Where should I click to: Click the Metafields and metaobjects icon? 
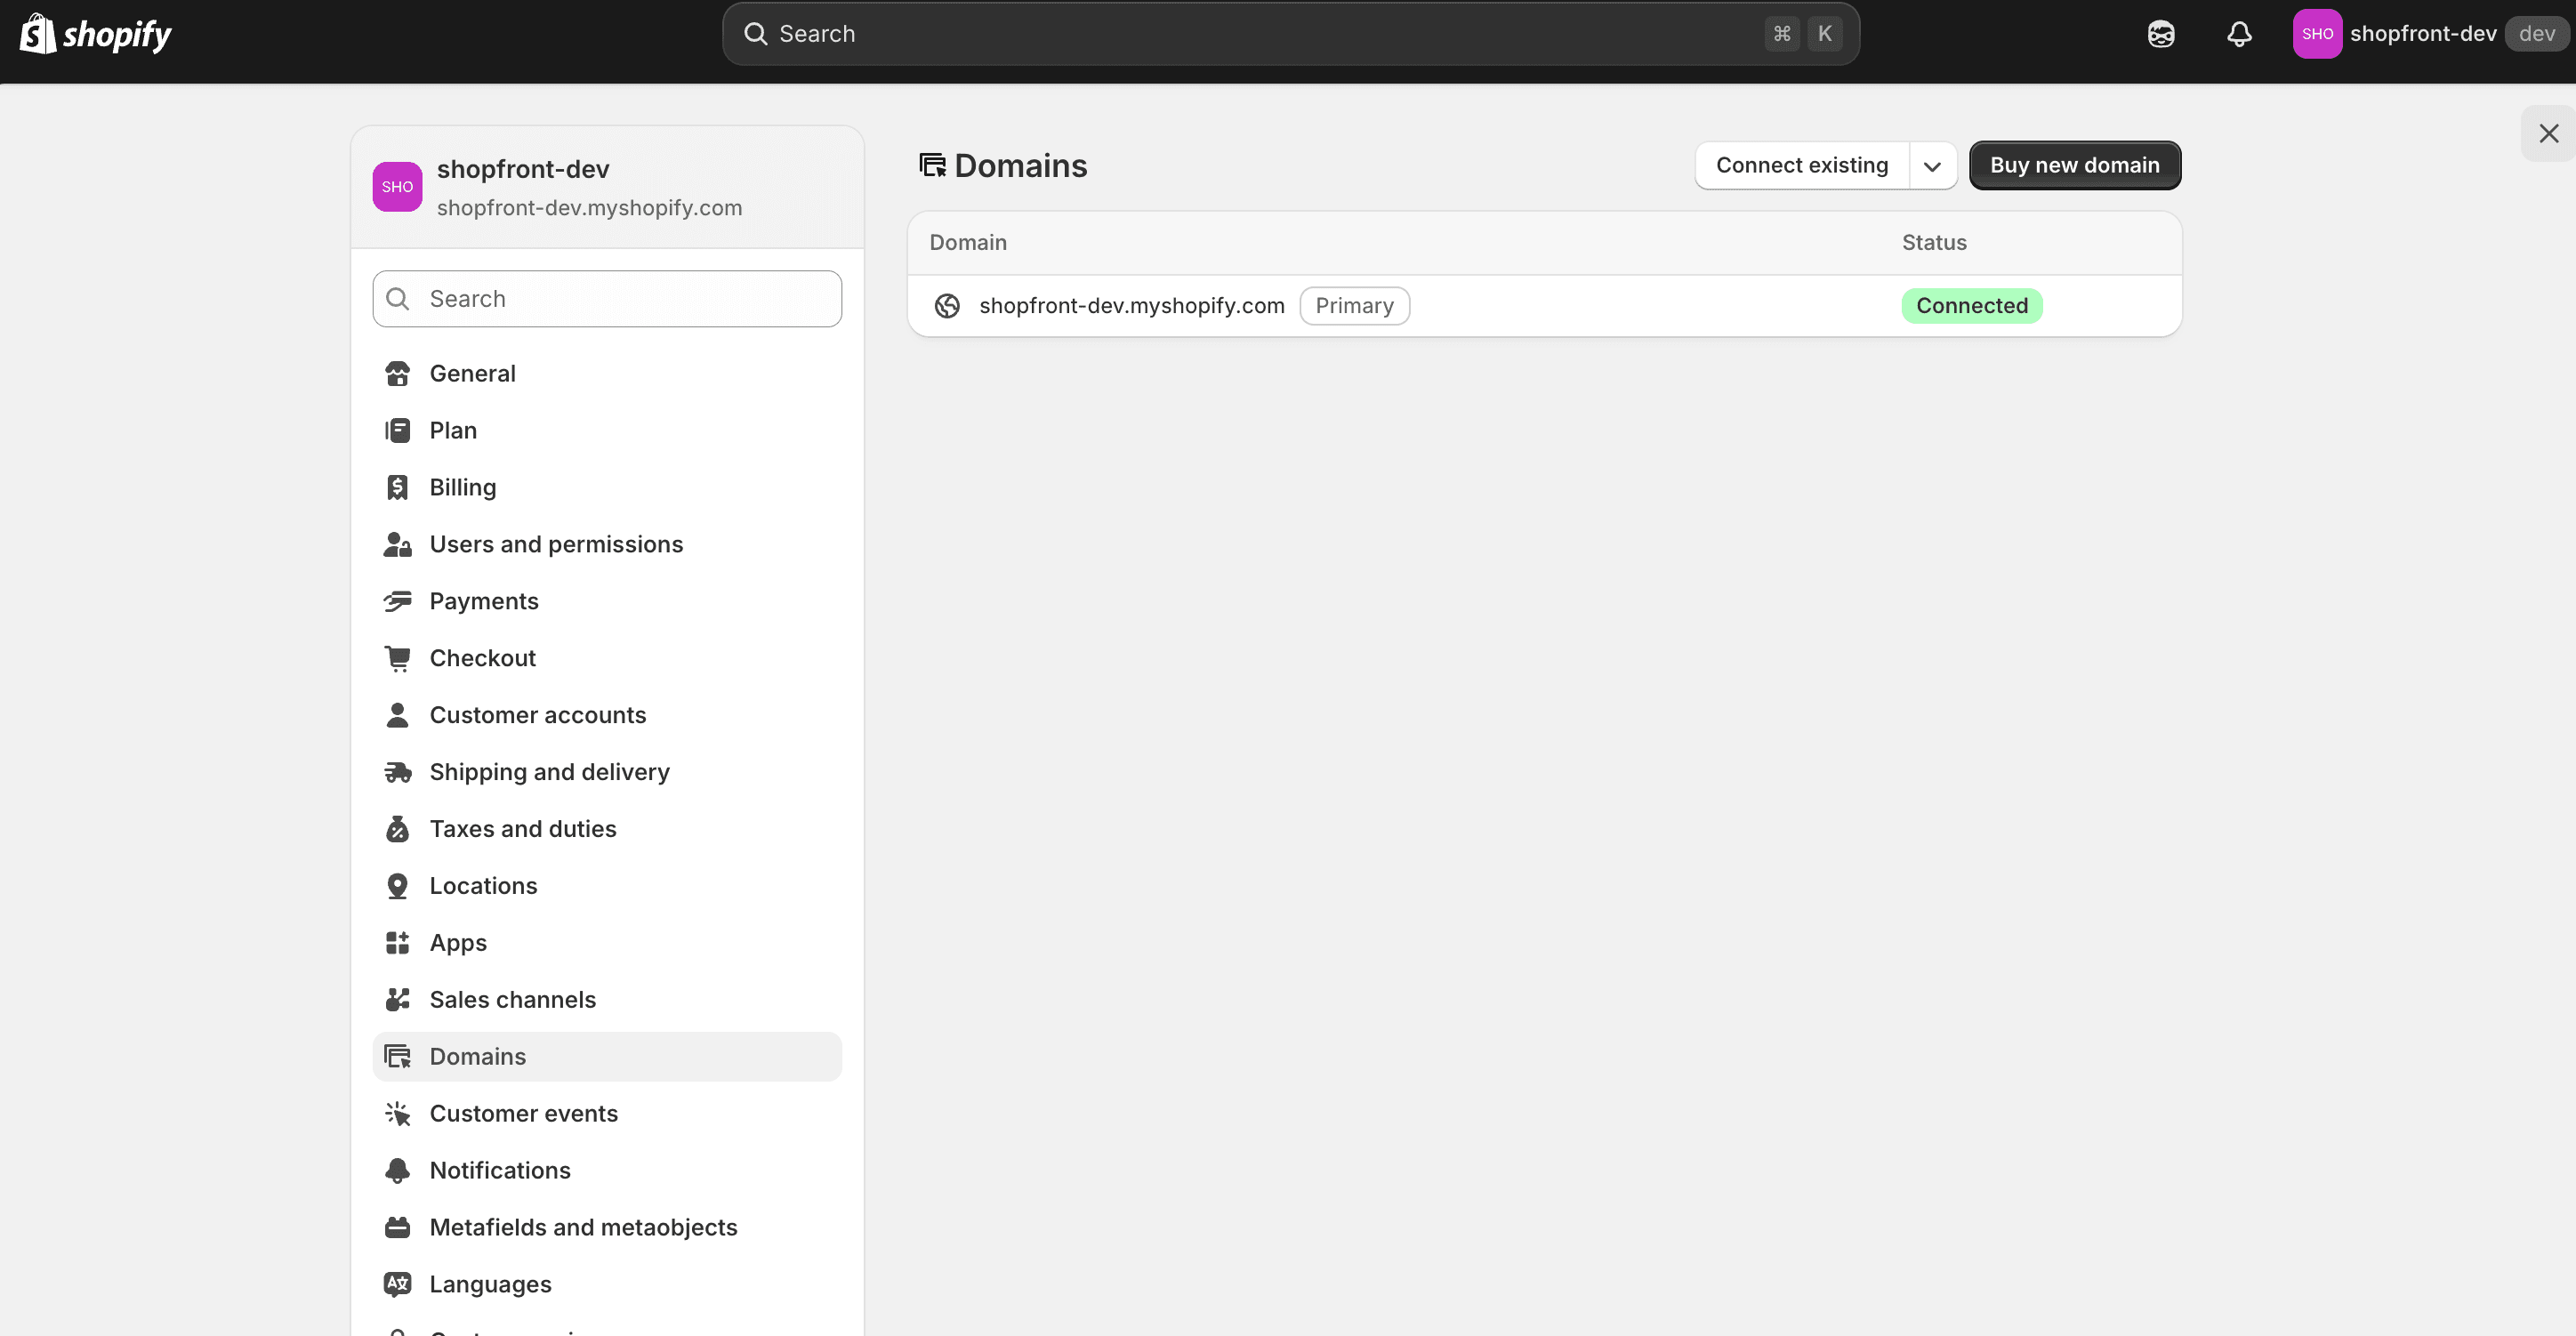(397, 1229)
